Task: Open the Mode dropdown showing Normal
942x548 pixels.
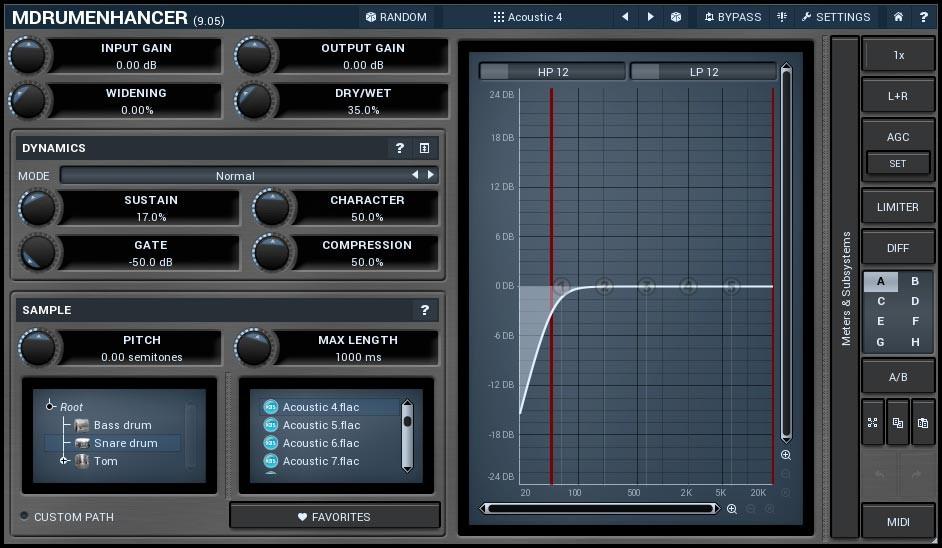Action: coord(235,176)
